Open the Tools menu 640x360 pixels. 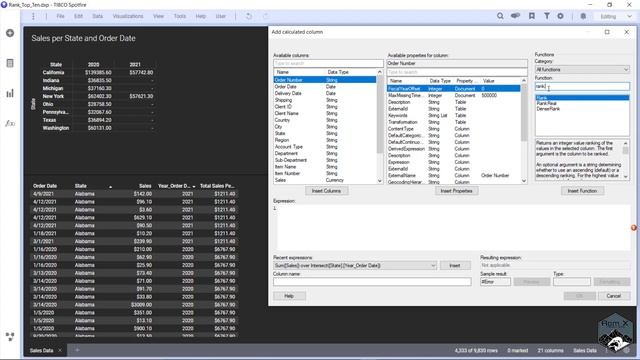180,16
